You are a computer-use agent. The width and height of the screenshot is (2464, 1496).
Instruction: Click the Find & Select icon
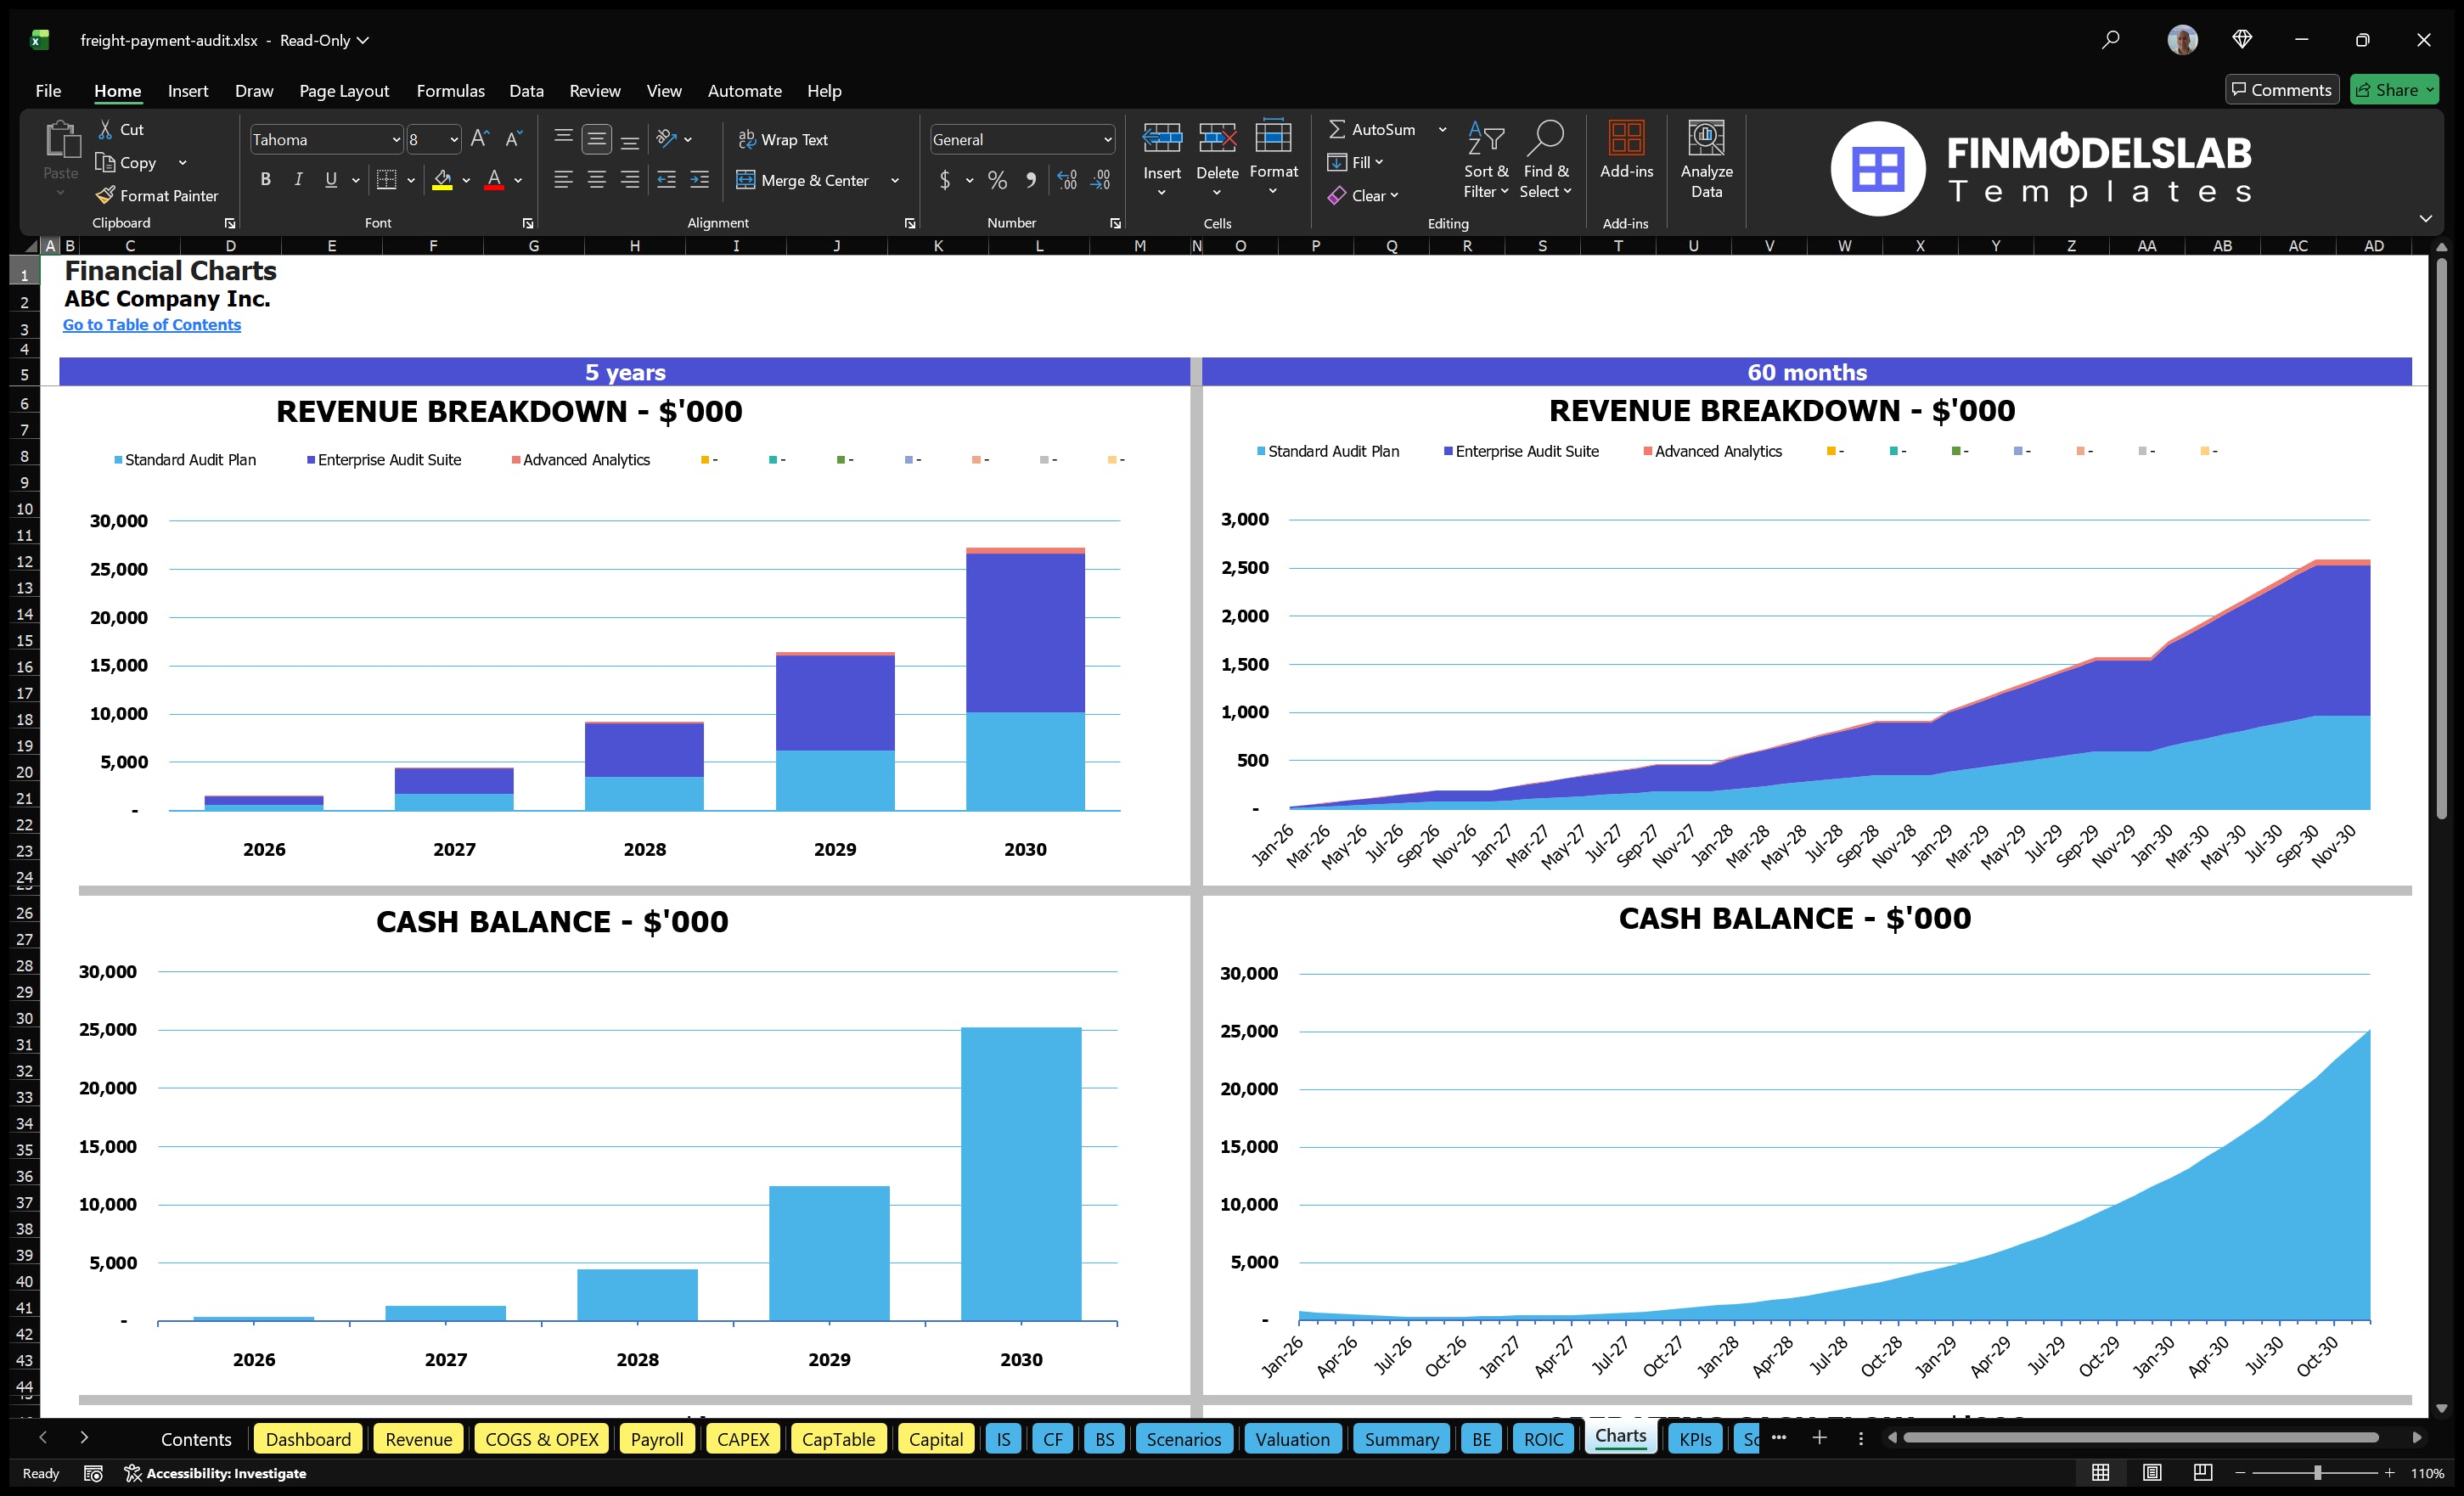point(1546,158)
